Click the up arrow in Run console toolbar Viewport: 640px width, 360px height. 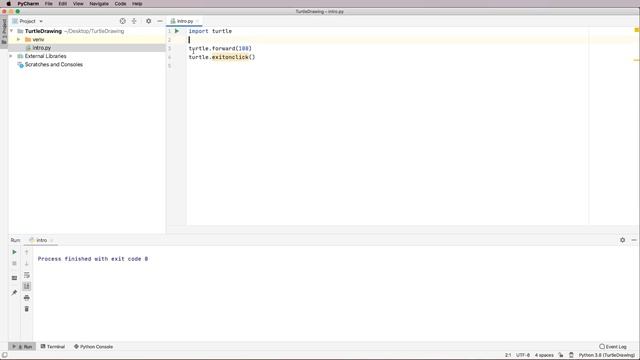[x=27, y=252]
